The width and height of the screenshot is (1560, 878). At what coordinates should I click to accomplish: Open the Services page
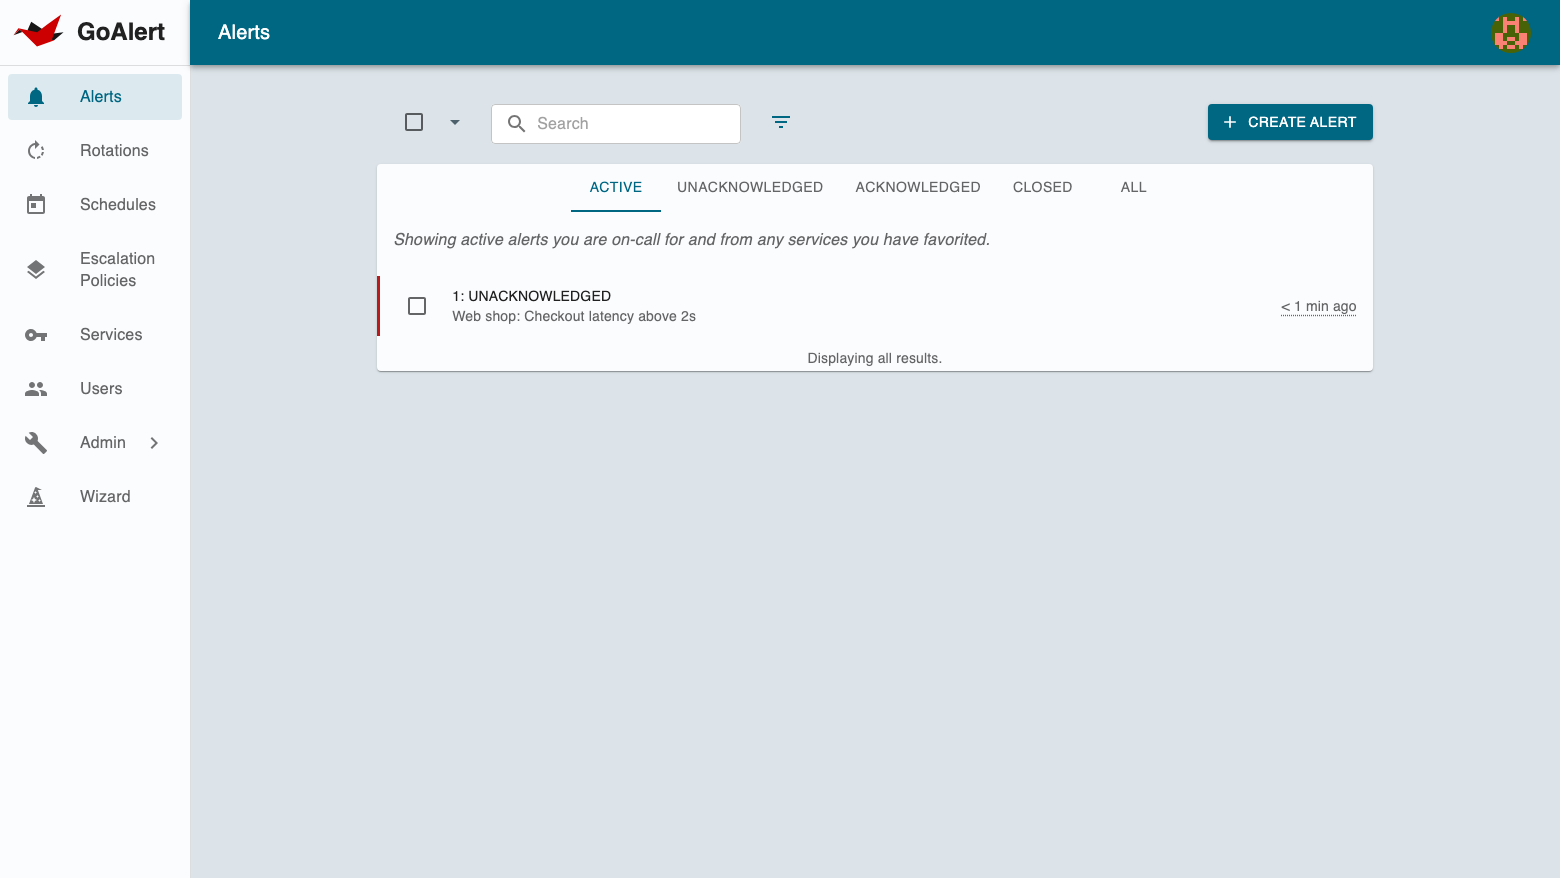[95, 335]
